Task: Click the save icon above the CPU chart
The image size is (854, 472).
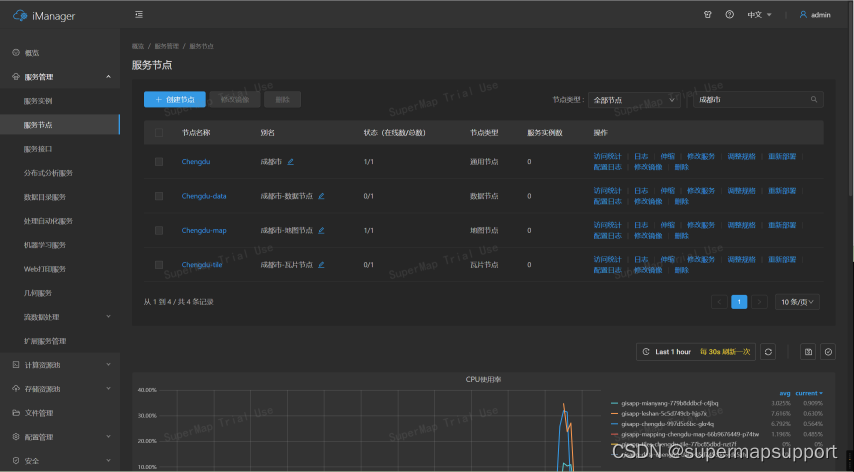Action: [x=808, y=352]
